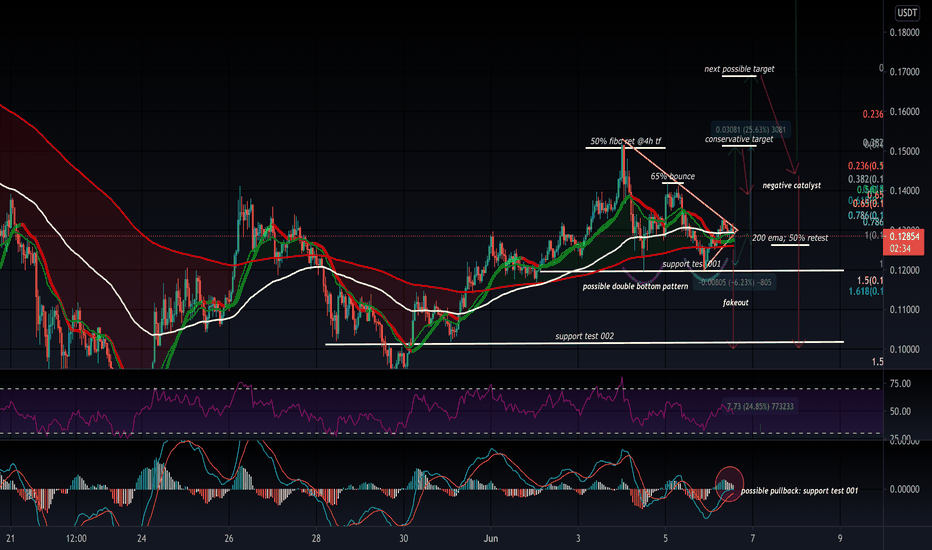Select the 'conservative target' annotation text
Image resolution: width=932 pixels, height=550 pixels.
[739, 139]
